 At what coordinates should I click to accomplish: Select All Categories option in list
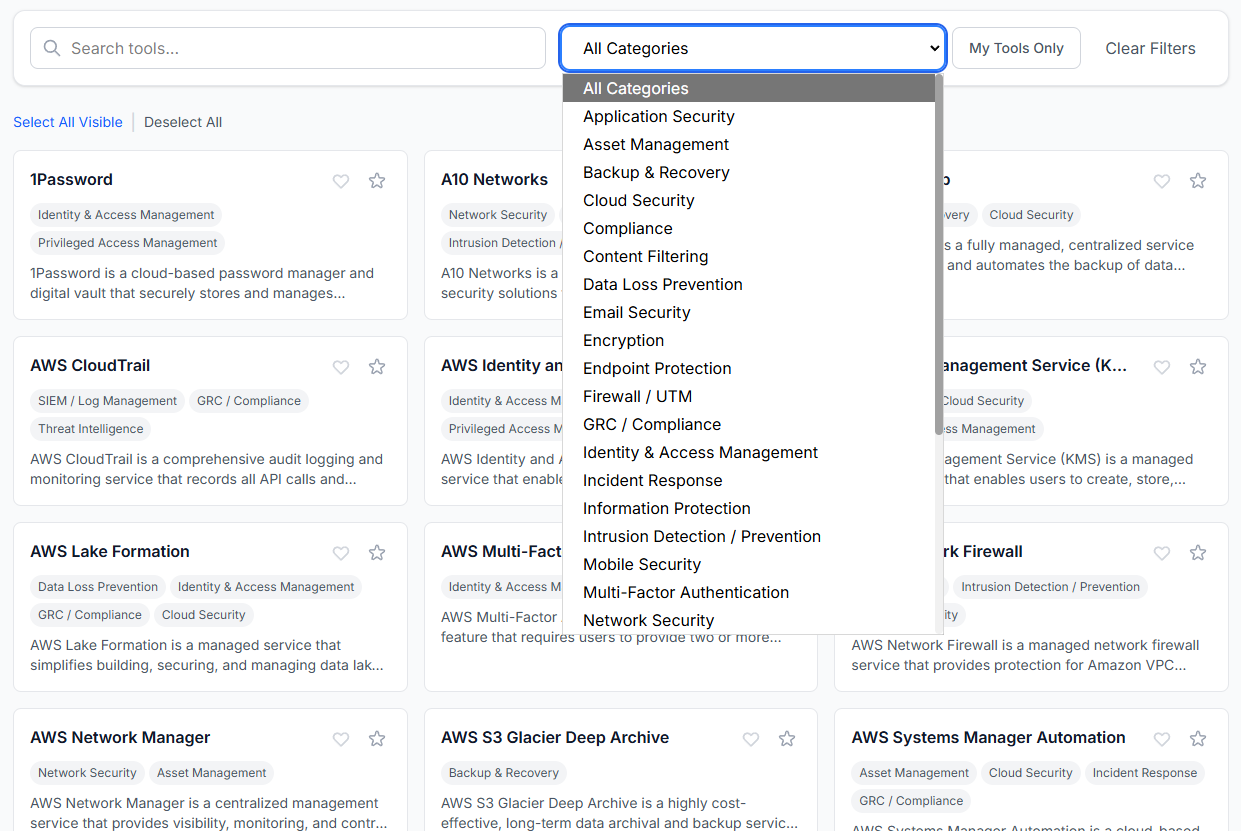tap(748, 88)
